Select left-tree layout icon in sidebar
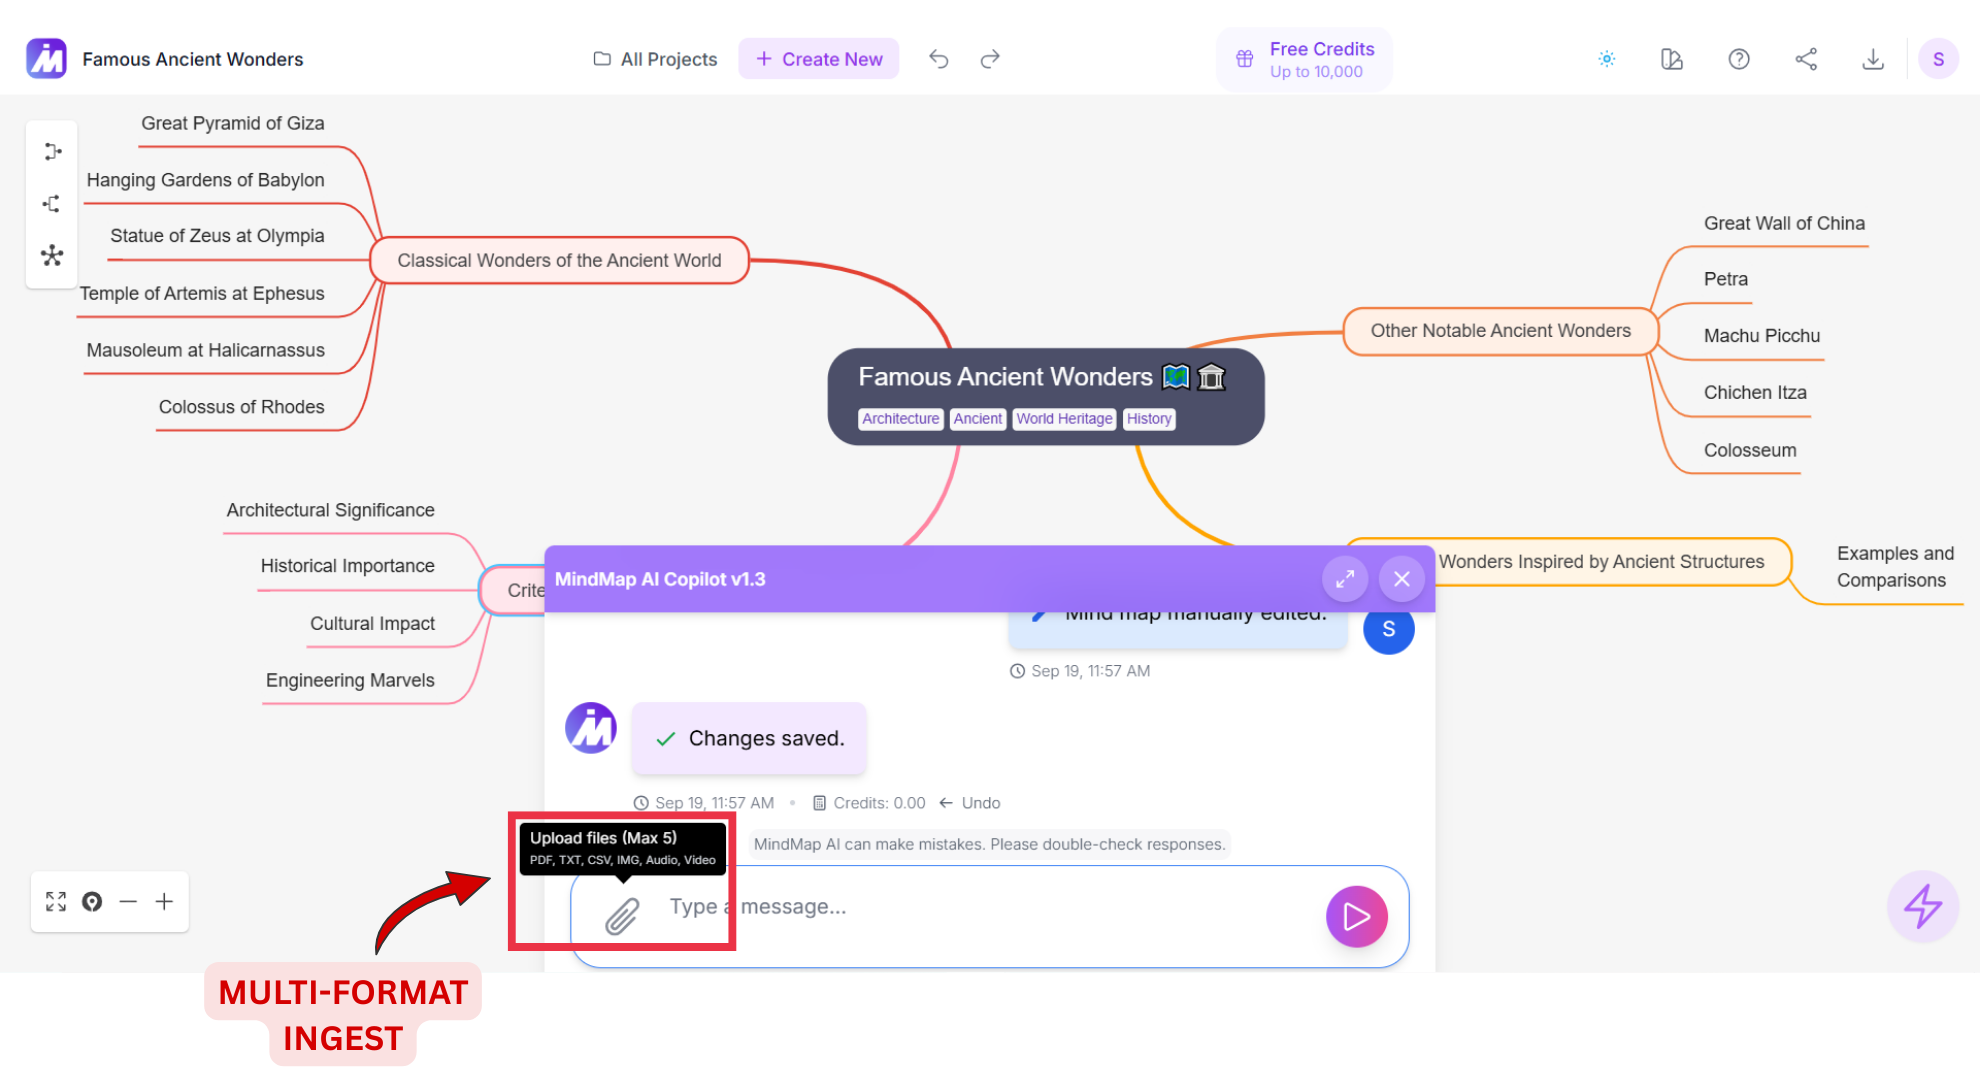The width and height of the screenshot is (1980, 1080). coord(52,204)
